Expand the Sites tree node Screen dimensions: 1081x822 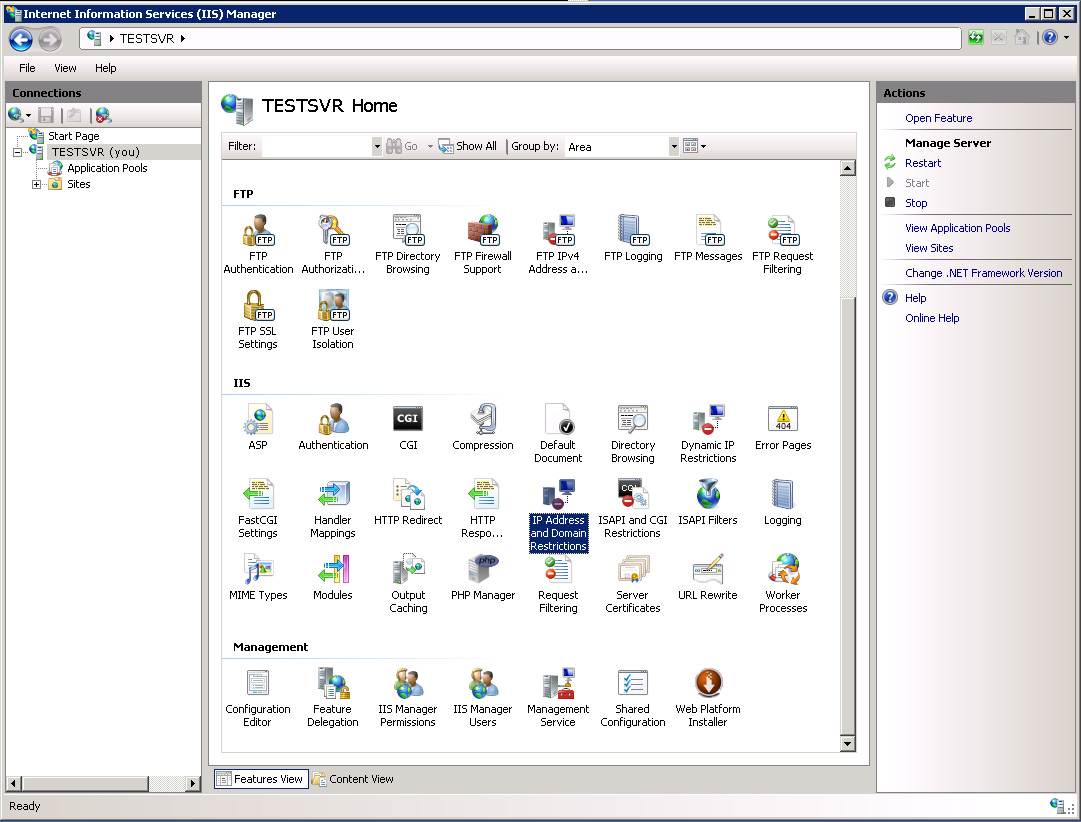(37, 184)
